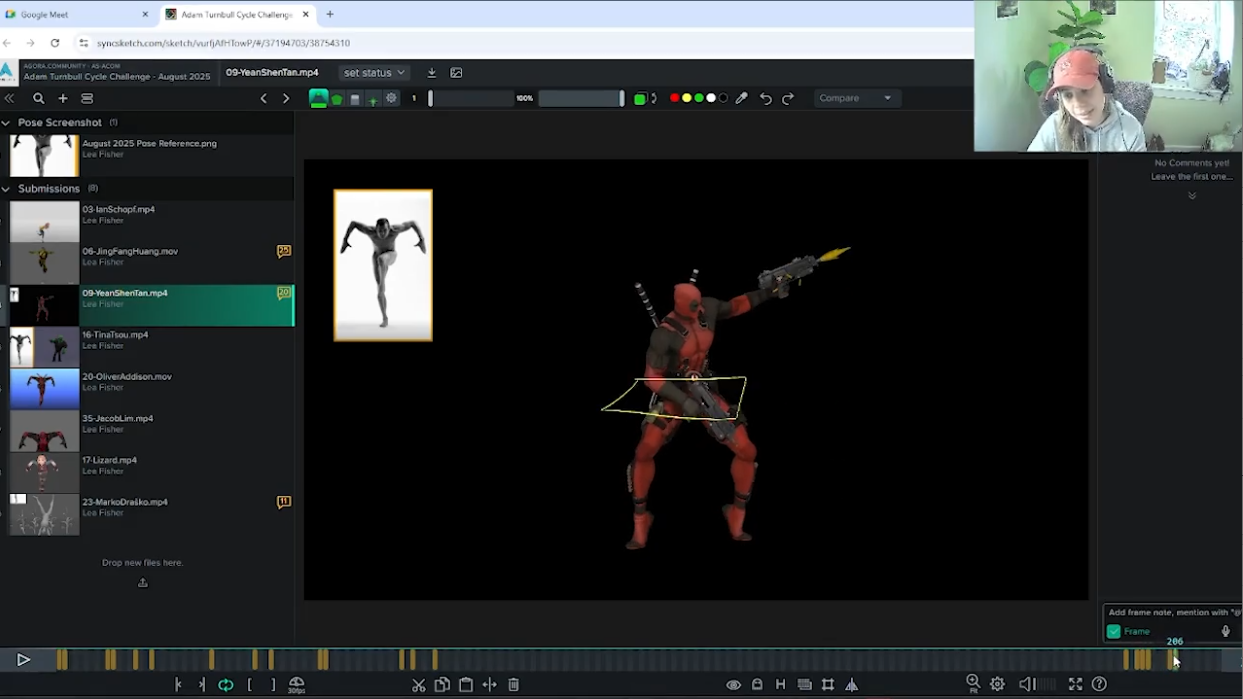Image resolution: width=1243 pixels, height=699 pixels.
Task: Open the settings gear in bottom bar
Action: pos(997,684)
